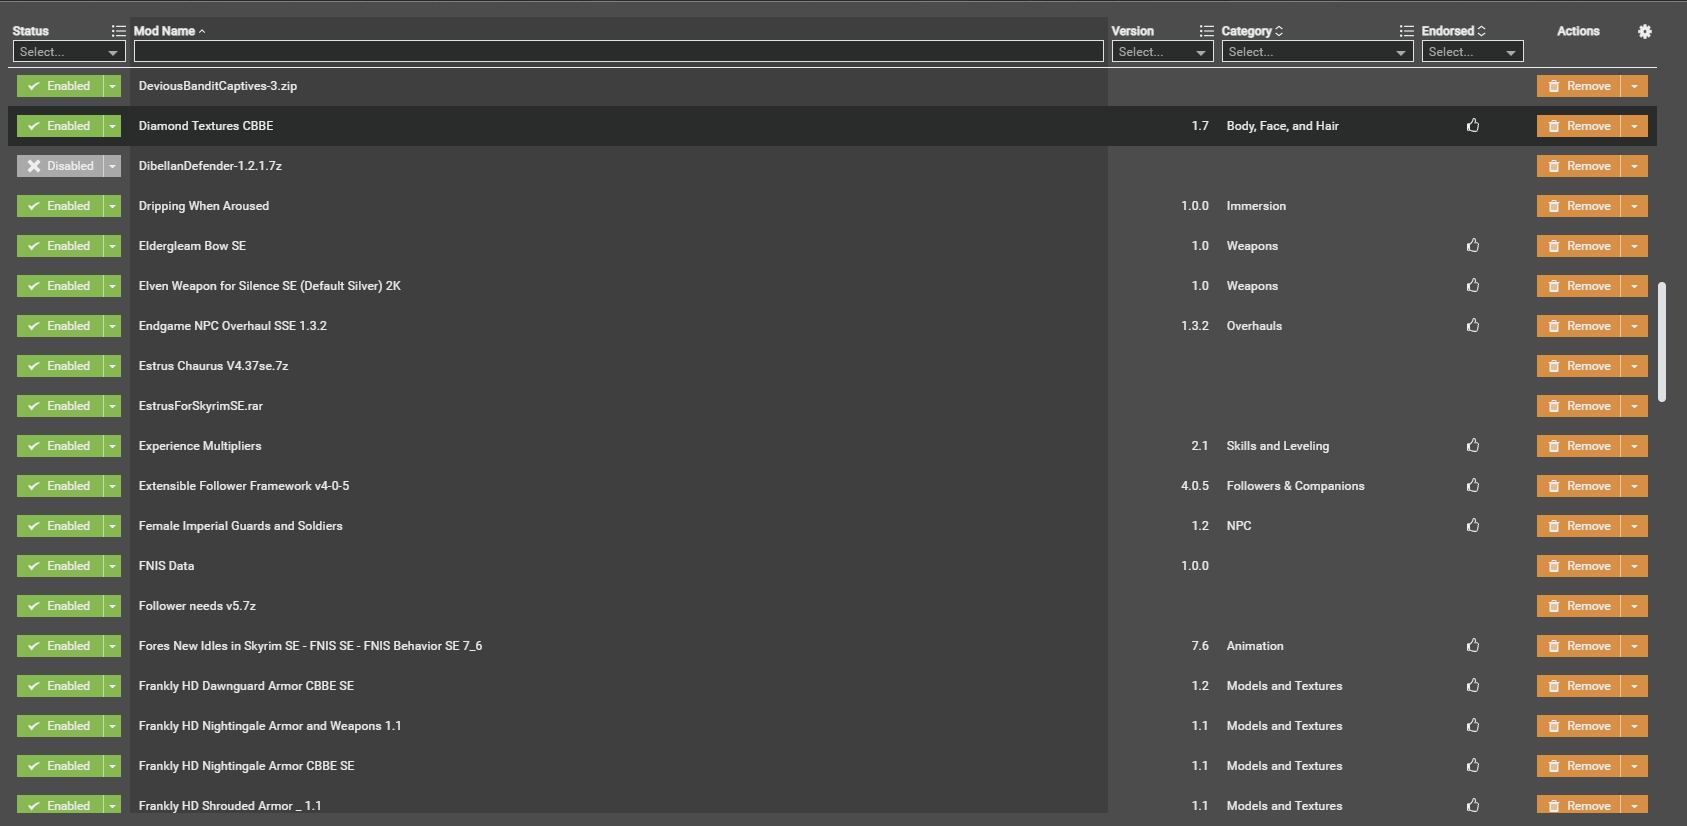The image size is (1687, 826).
Task: Click the list icon beside the Category header
Action: [1407, 31]
